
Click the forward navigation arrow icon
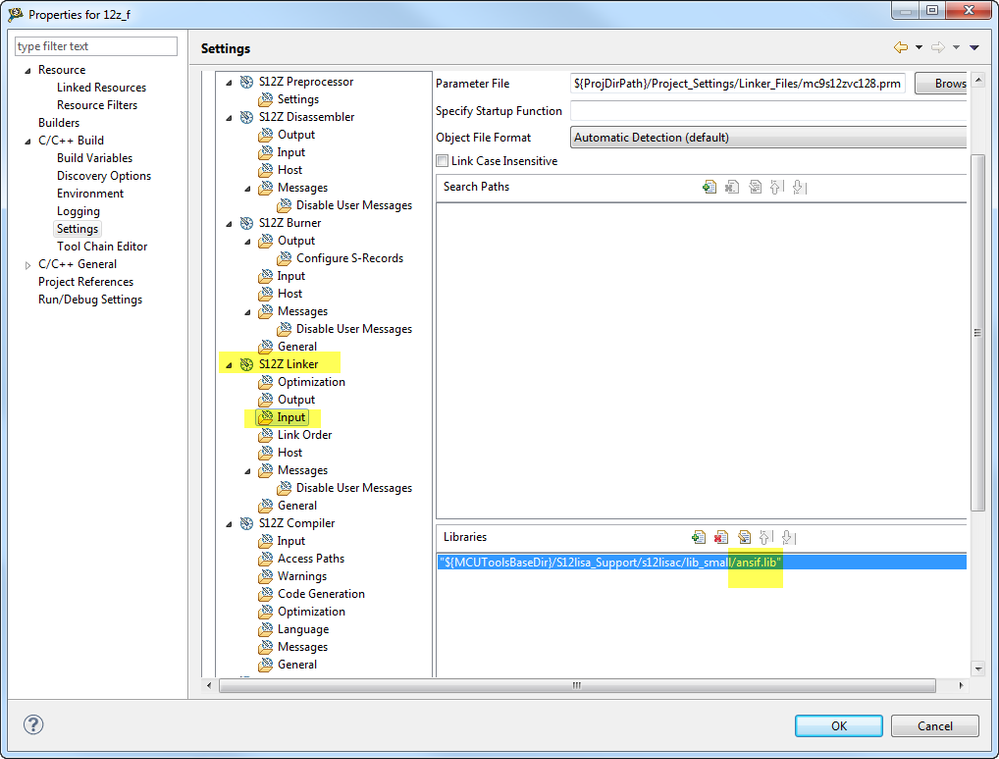tap(938, 47)
